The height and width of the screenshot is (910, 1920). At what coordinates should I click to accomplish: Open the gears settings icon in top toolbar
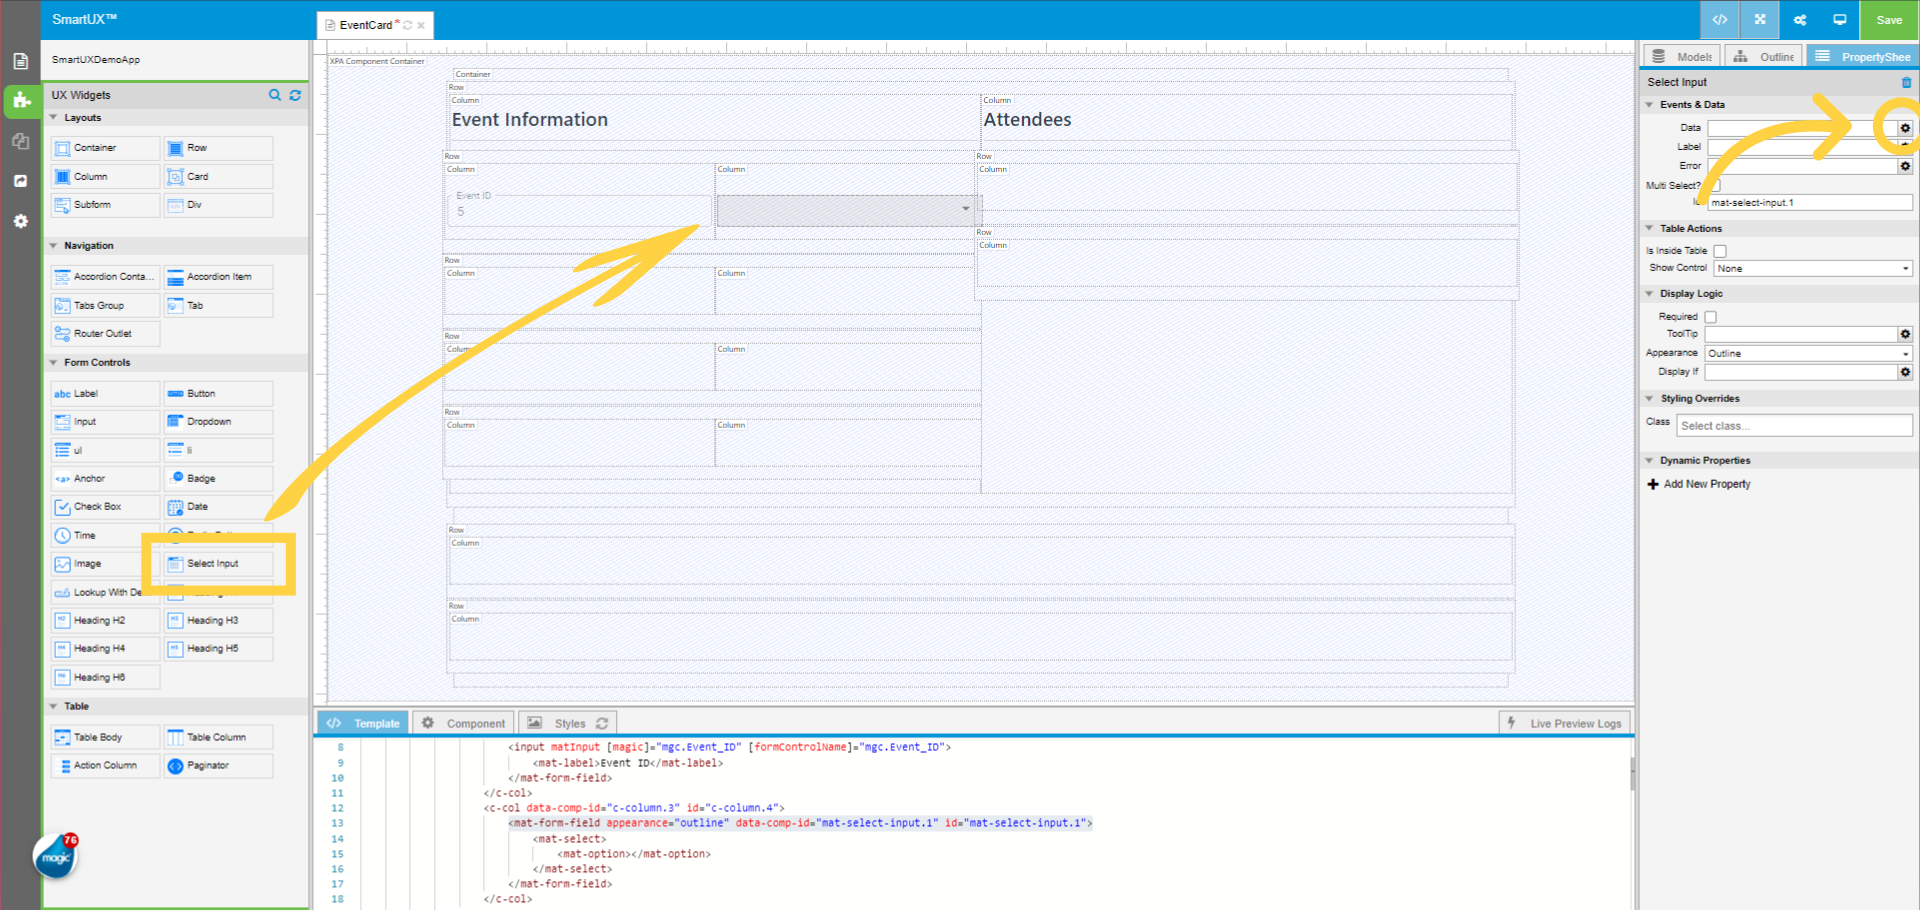(1799, 19)
